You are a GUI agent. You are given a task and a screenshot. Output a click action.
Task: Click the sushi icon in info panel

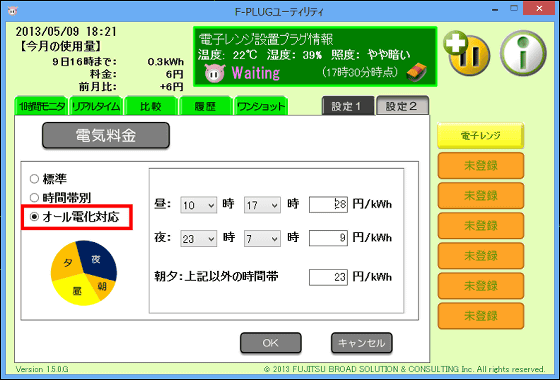pos(417,72)
